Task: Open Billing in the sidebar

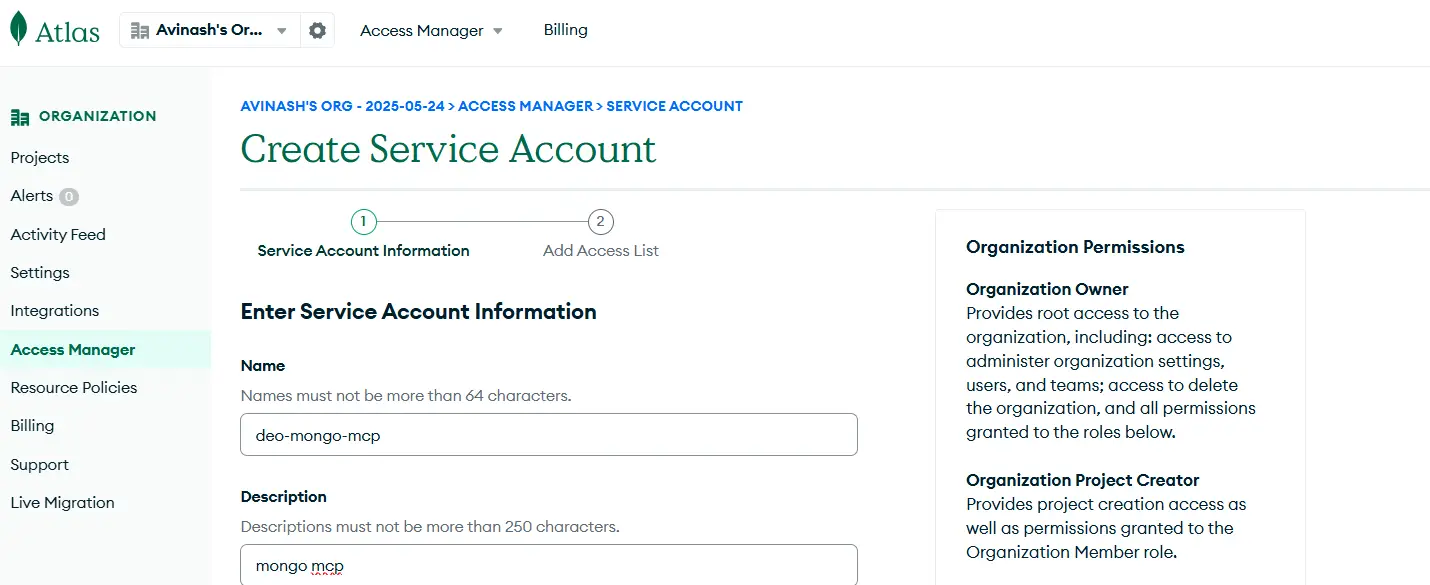Action: [32, 426]
